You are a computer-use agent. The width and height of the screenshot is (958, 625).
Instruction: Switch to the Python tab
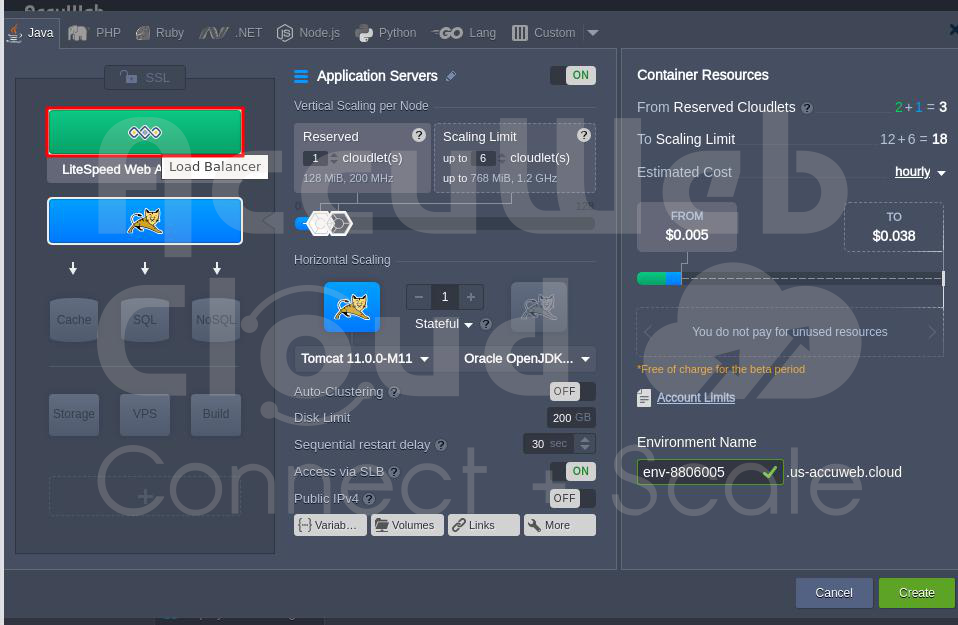tap(386, 33)
